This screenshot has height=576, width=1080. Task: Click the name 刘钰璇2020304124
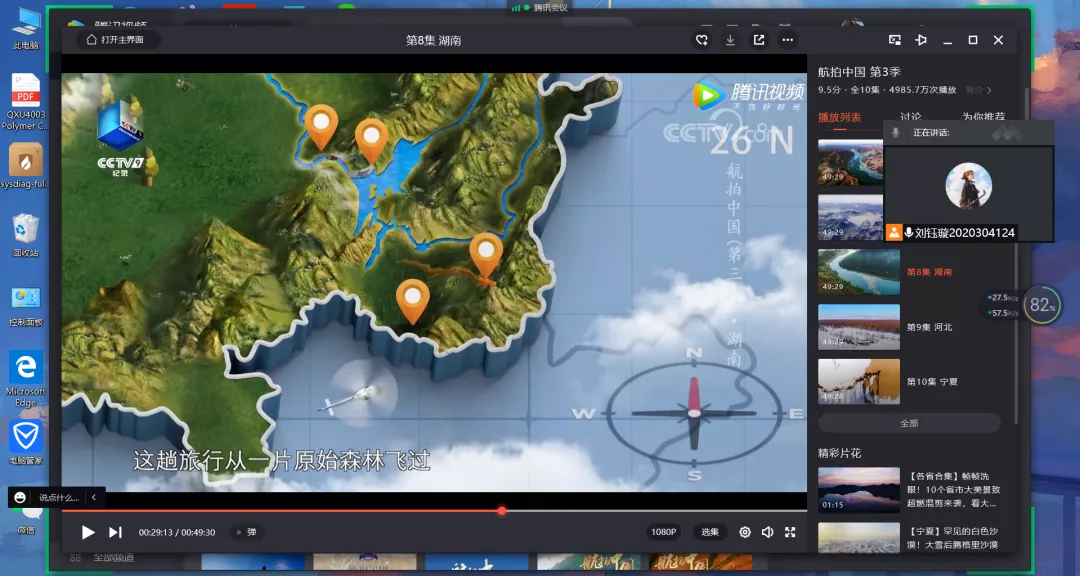964,233
